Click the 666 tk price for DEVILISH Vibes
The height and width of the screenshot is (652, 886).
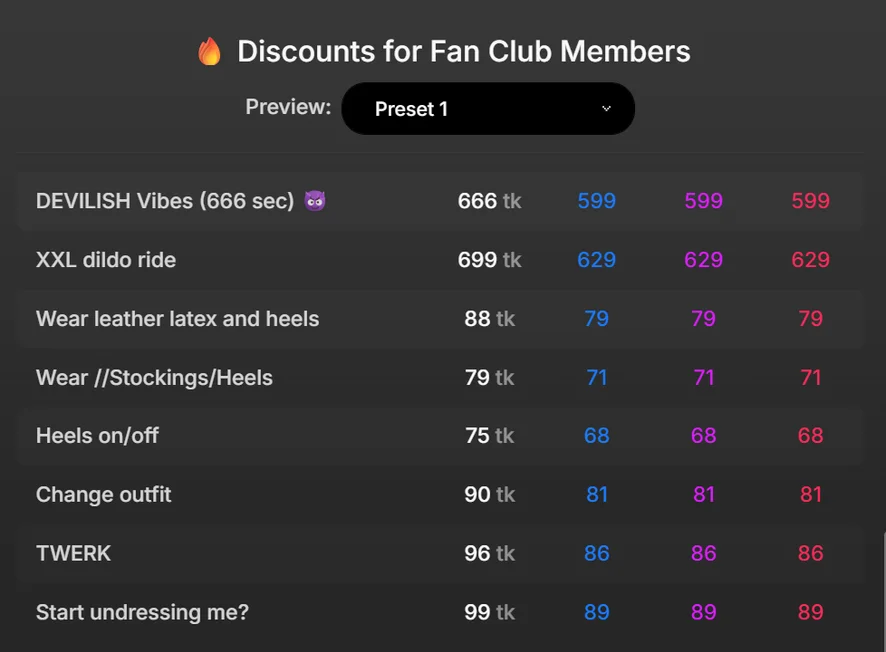[x=489, y=201]
